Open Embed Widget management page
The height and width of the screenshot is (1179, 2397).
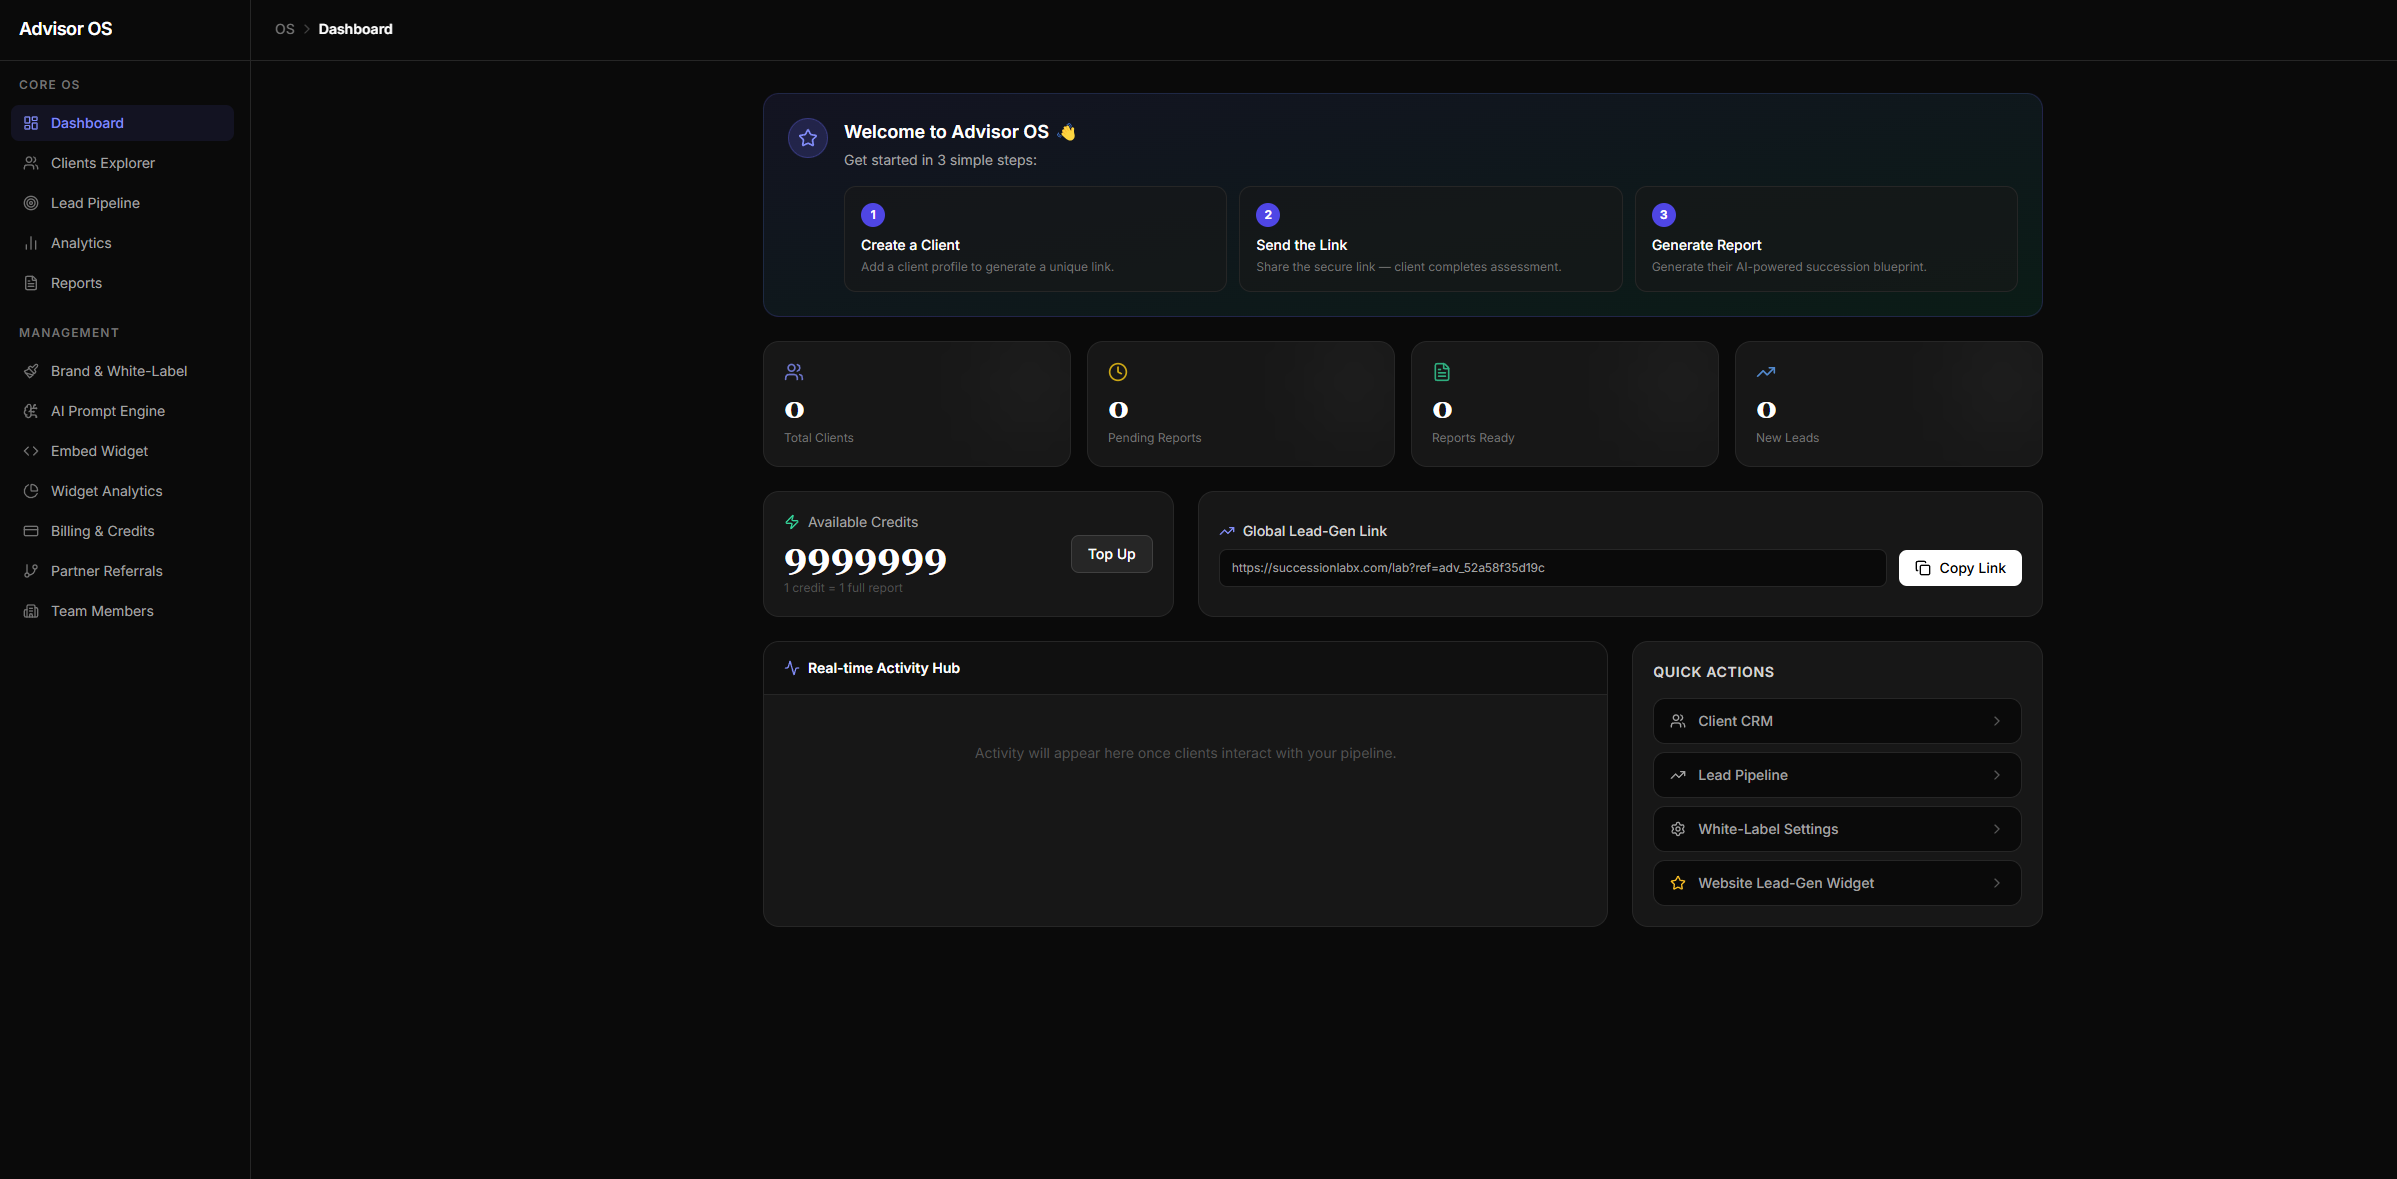pyautogui.click(x=122, y=451)
